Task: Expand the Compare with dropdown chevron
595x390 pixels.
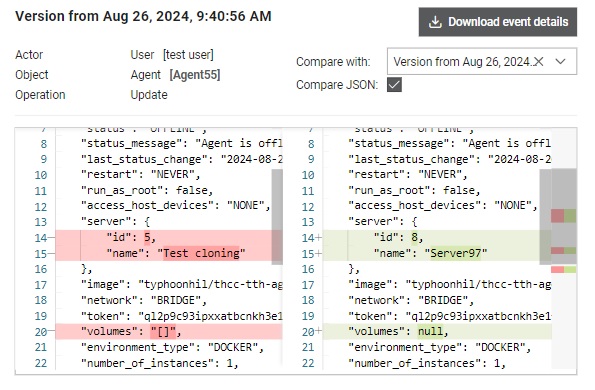Action: pyautogui.click(x=560, y=61)
